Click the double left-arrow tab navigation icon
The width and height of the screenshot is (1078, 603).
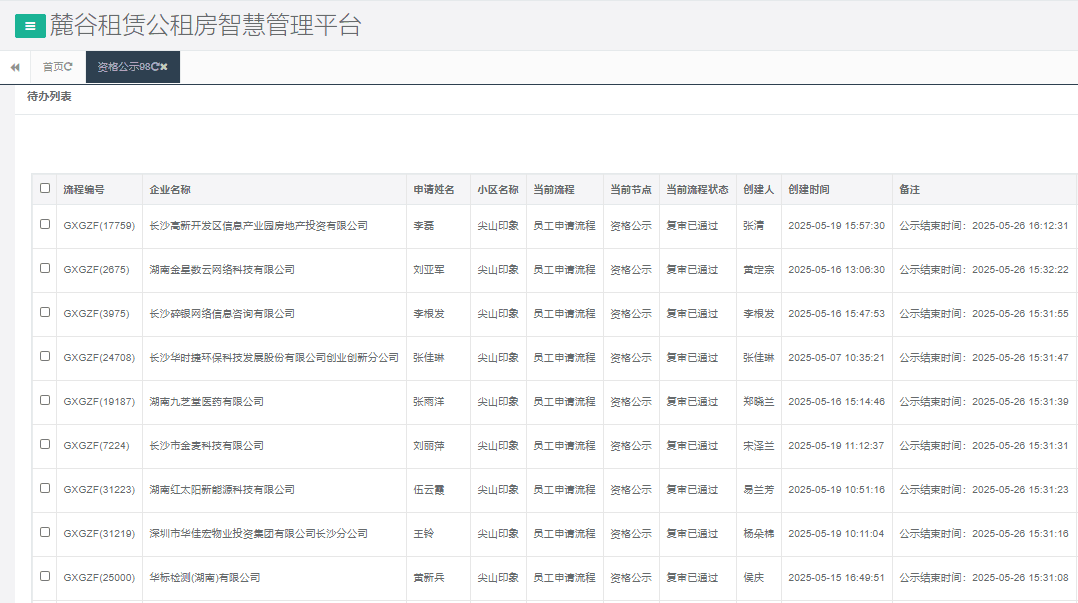click(14, 67)
